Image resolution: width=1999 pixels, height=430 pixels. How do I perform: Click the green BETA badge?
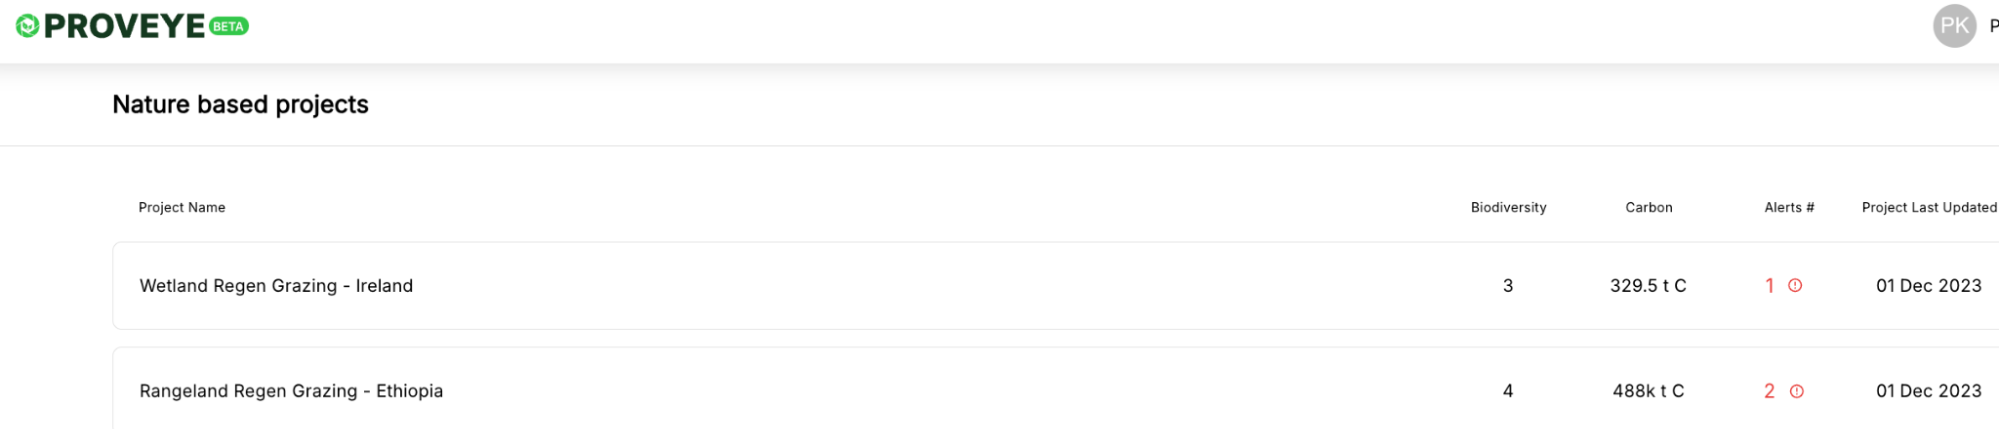point(229,26)
